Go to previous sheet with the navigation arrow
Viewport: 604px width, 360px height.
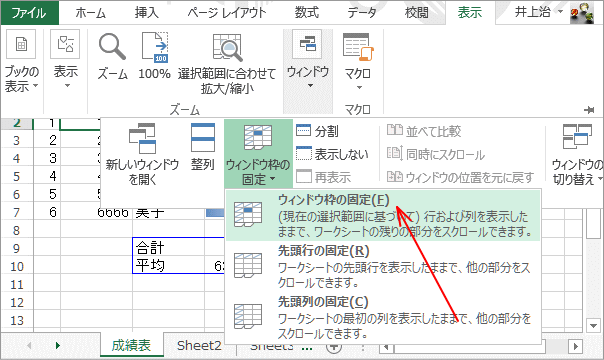(29, 345)
